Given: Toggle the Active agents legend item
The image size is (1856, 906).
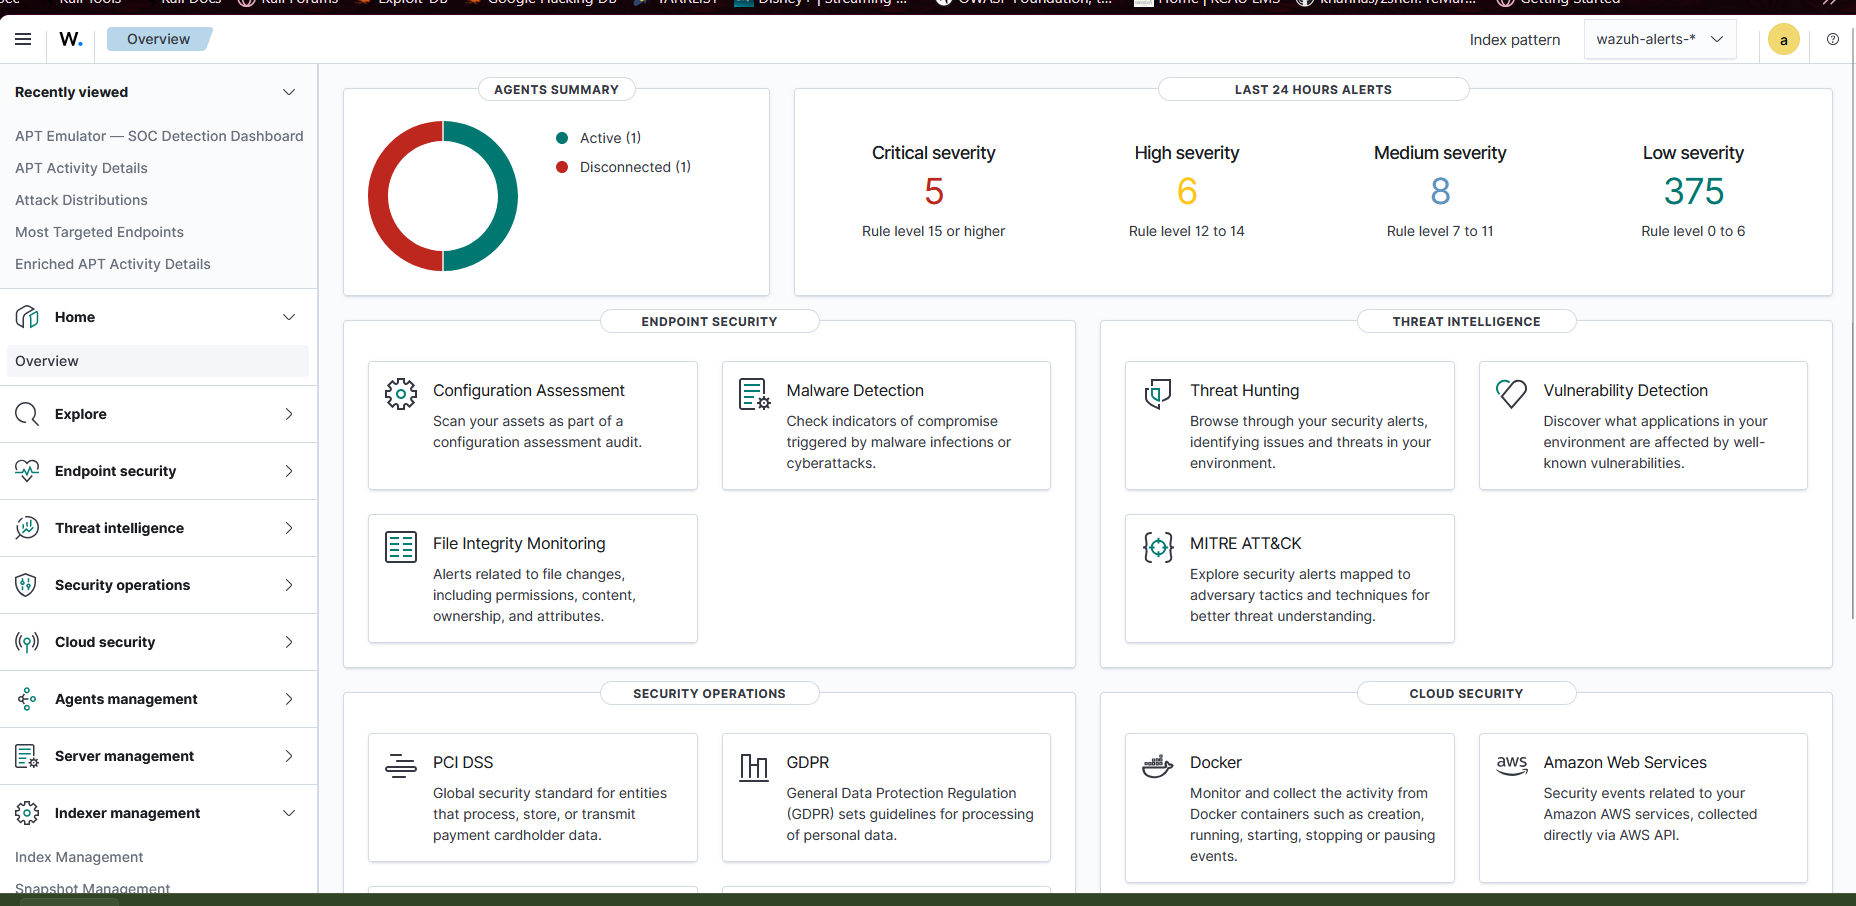Looking at the screenshot, I should pos(599,138).
